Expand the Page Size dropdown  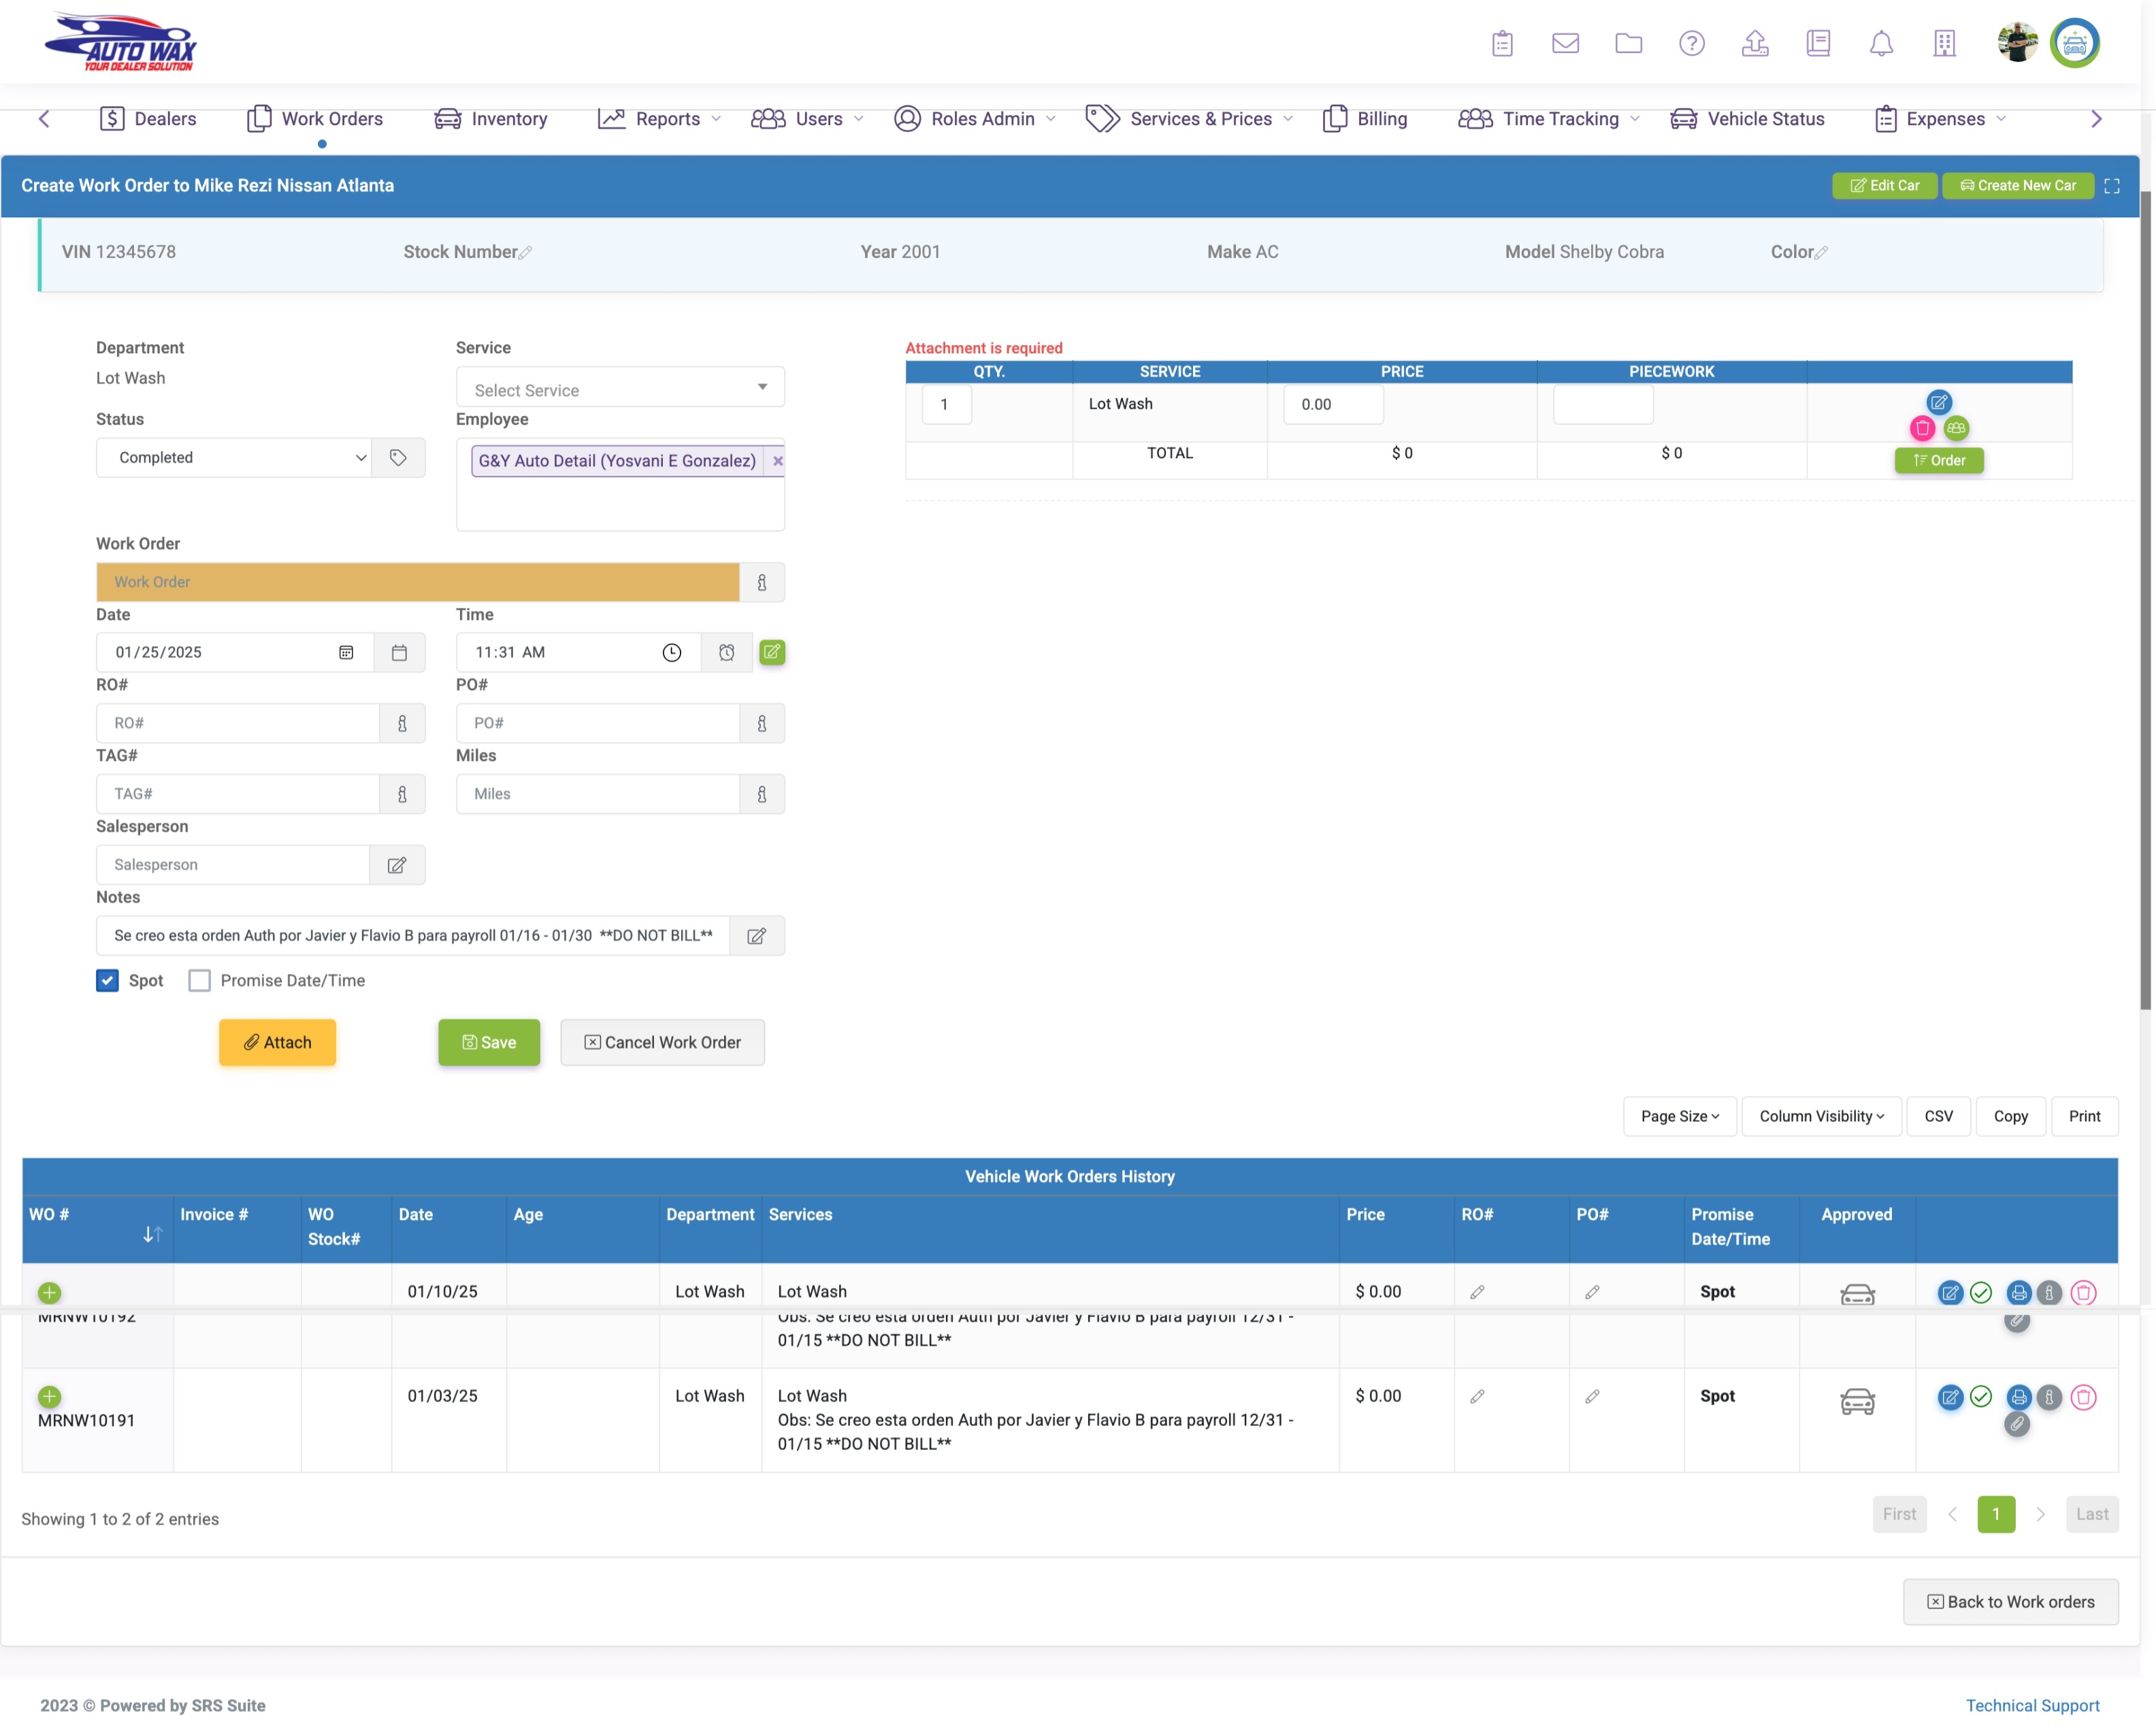(1679, 1117)
